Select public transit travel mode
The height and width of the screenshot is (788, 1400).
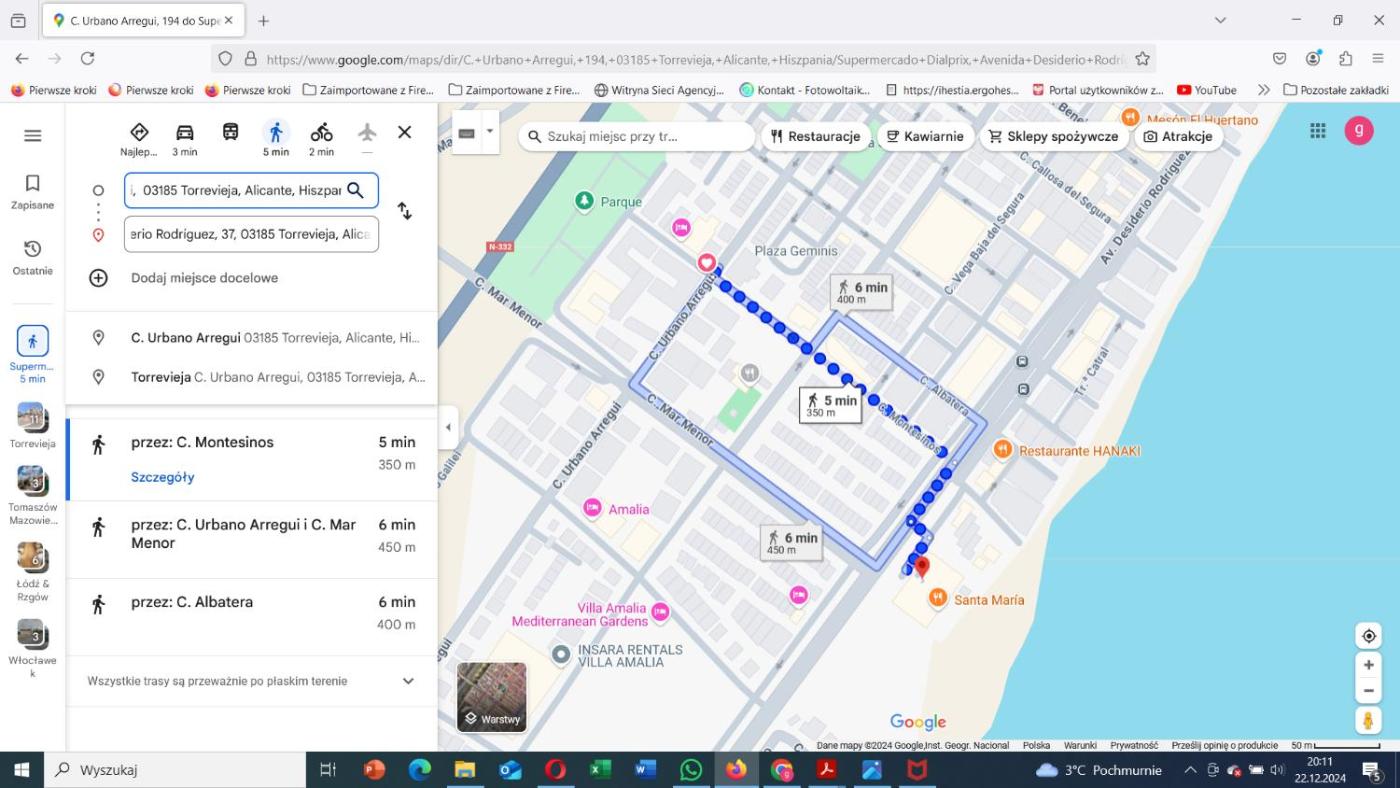tap(230, 133)
